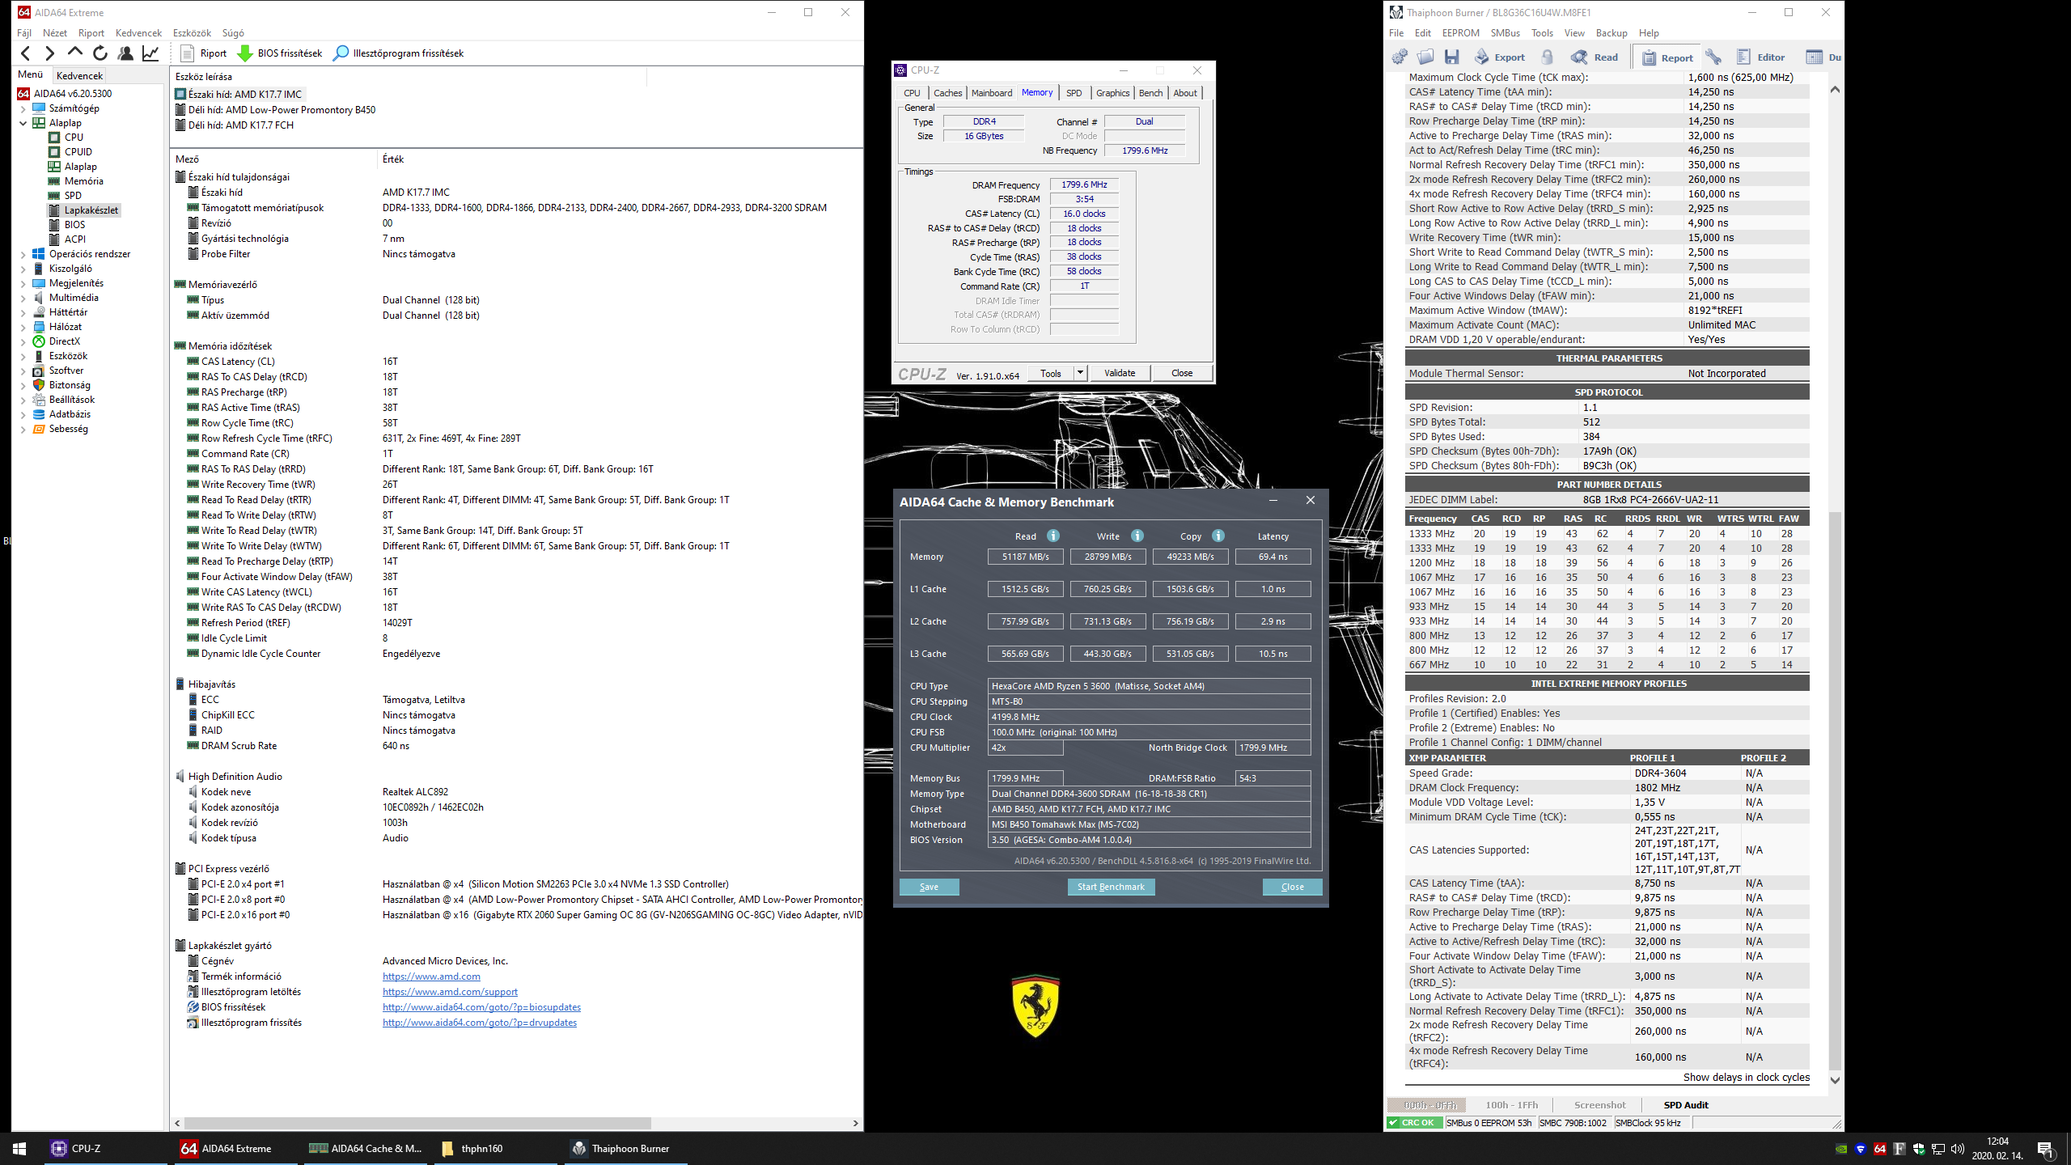Viewport: 2071px width, 1165px height.
Task: Select BIOS tree item under Alaplap
Action: pyautogui.click(x=75, y=225)
